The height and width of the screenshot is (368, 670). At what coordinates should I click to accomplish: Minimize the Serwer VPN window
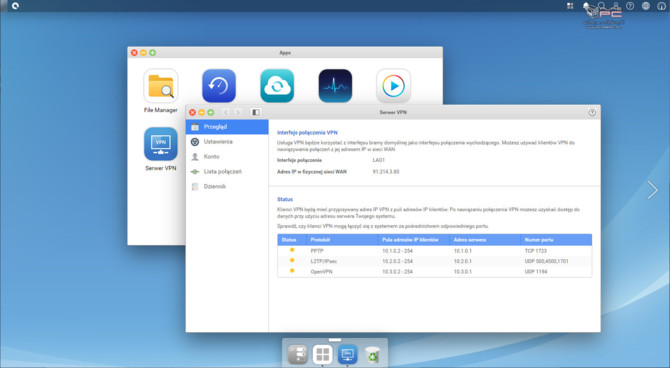201,112
